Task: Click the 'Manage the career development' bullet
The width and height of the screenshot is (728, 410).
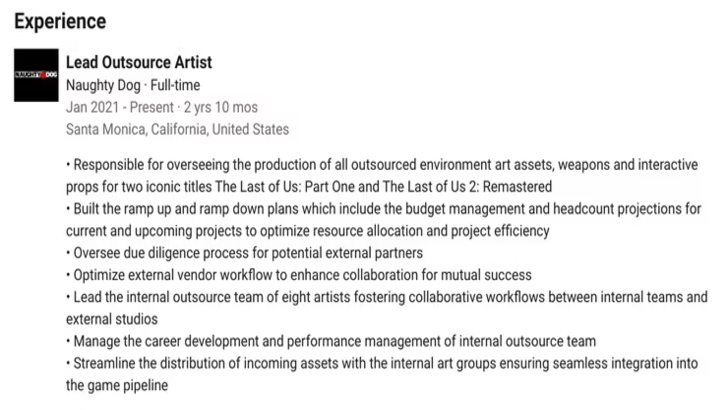Action: pyautogui.click(x=331, y=341)
